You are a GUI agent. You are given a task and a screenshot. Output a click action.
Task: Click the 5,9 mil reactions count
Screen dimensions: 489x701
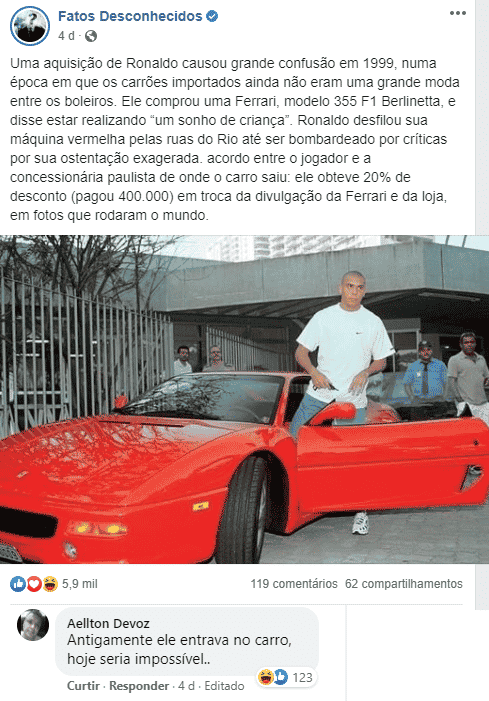point(80,584)
